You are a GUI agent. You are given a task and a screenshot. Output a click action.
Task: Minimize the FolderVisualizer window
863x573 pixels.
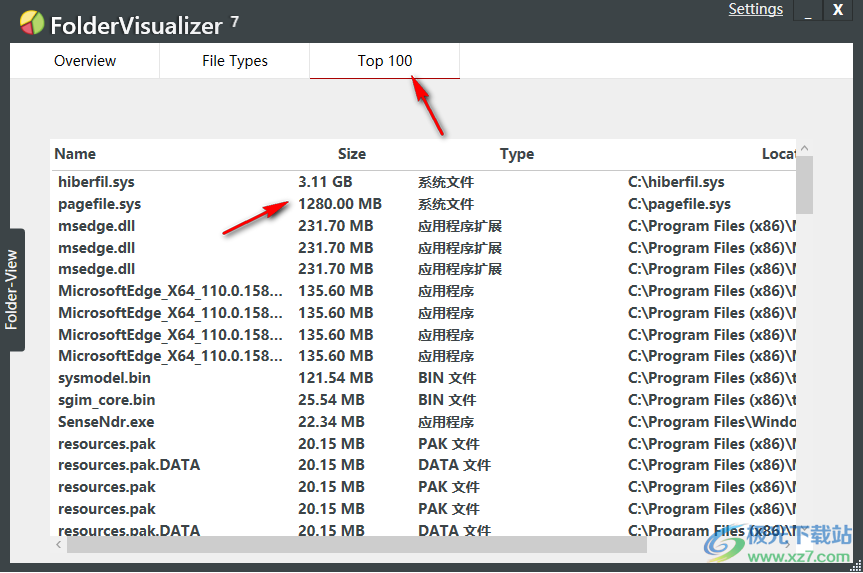coord(808,11)
